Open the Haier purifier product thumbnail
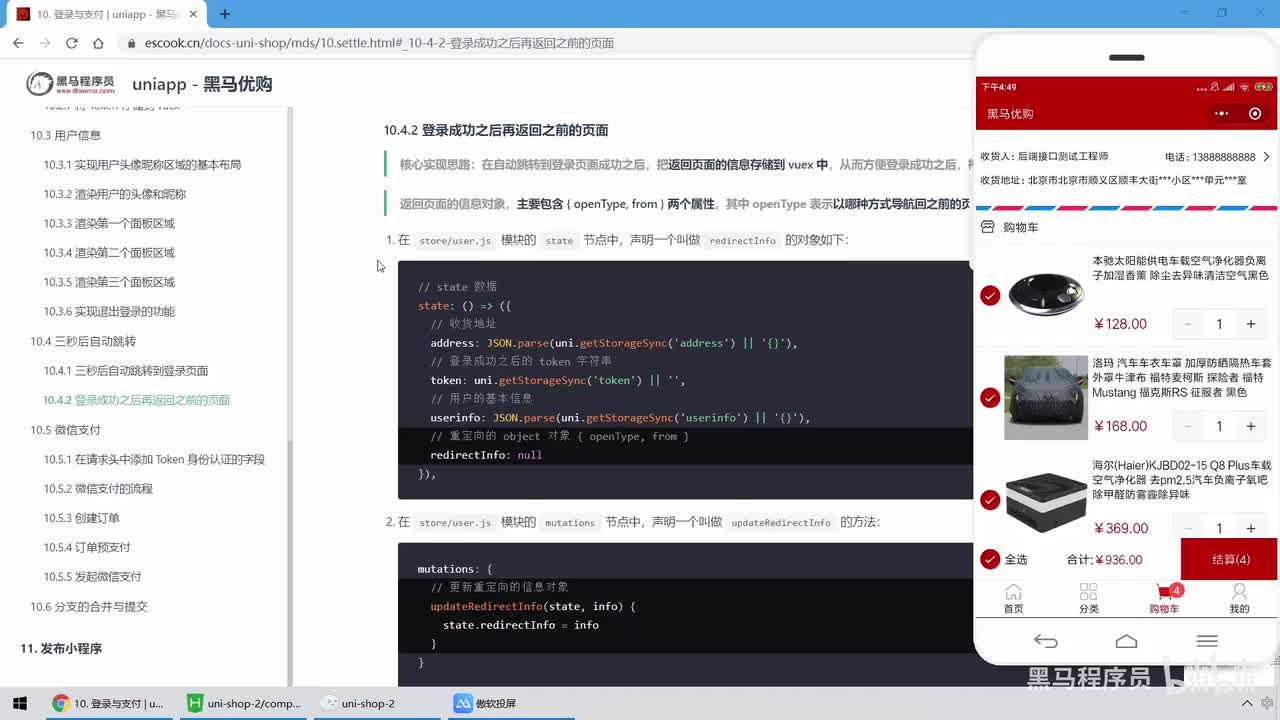The width and height of the screenshot is (1280, 720). [1046, 500]
